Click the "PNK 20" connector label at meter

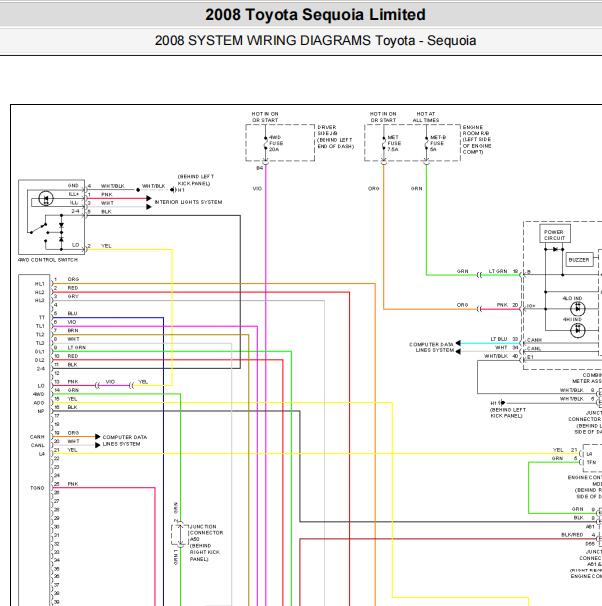(x=507, y=305)
